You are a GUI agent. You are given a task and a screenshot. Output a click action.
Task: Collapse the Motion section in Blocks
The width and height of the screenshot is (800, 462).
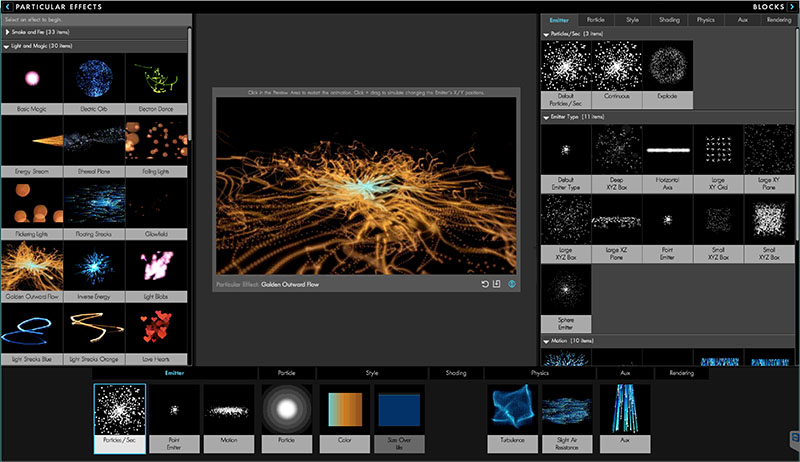tap(546, 341)
